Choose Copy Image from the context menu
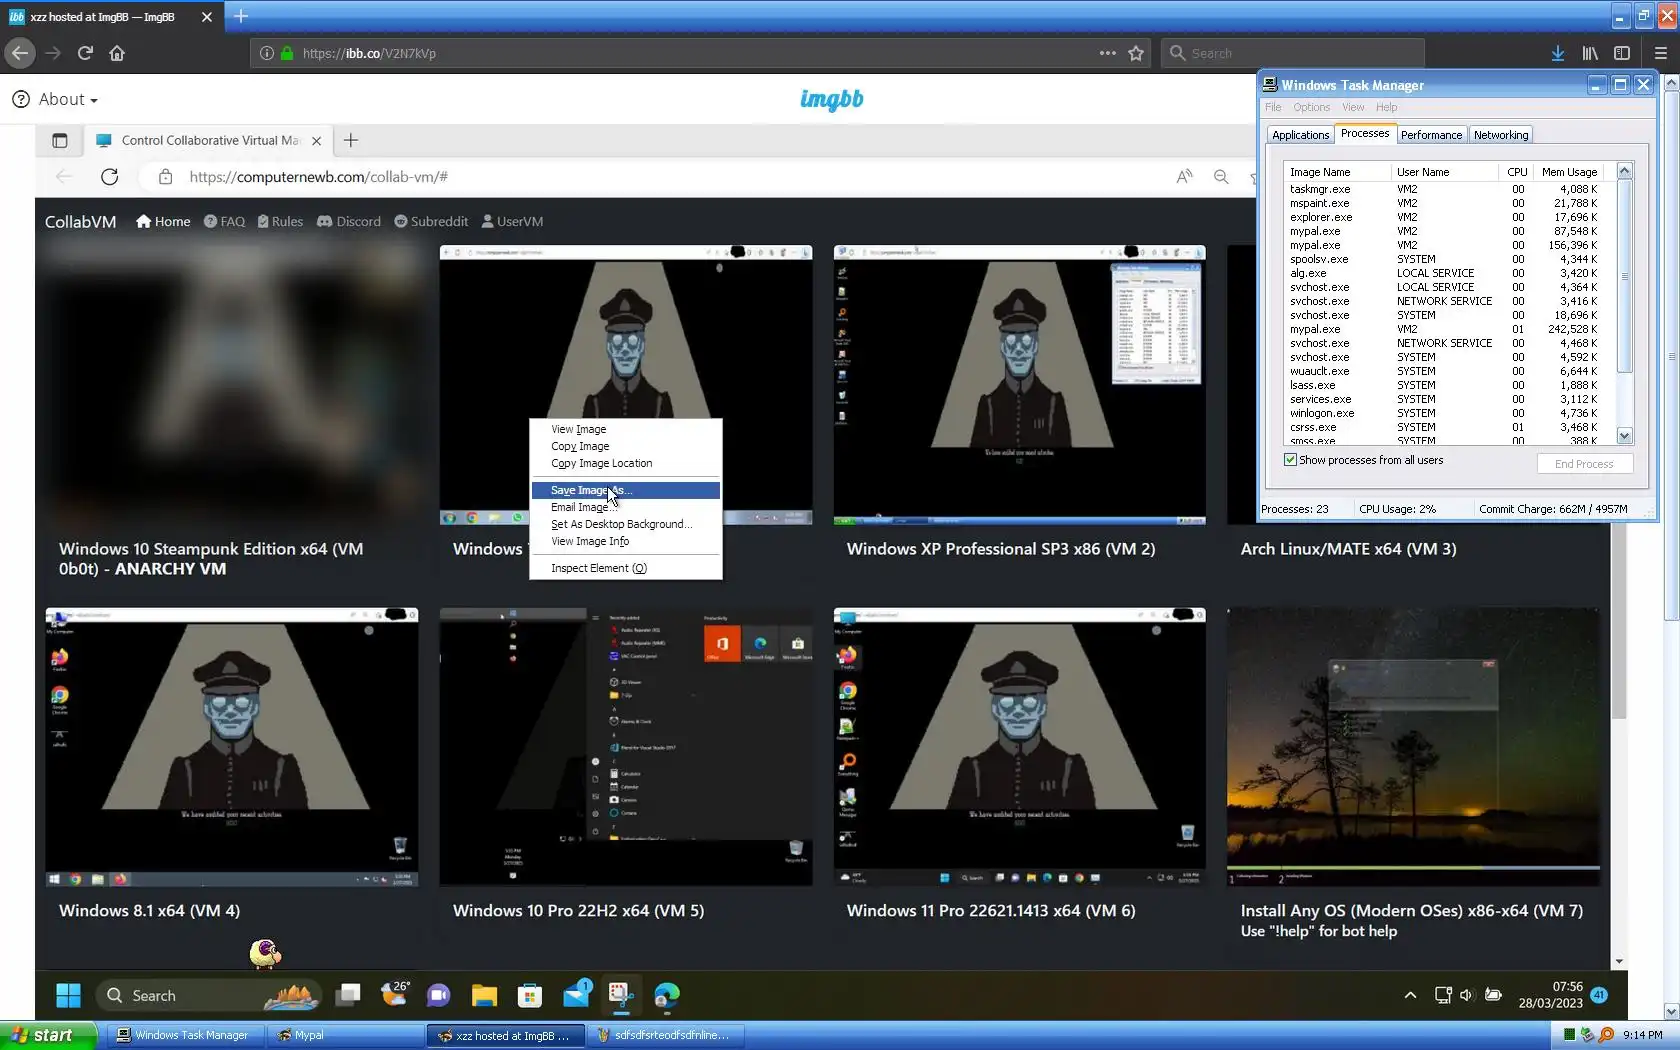 pos(625,446)
